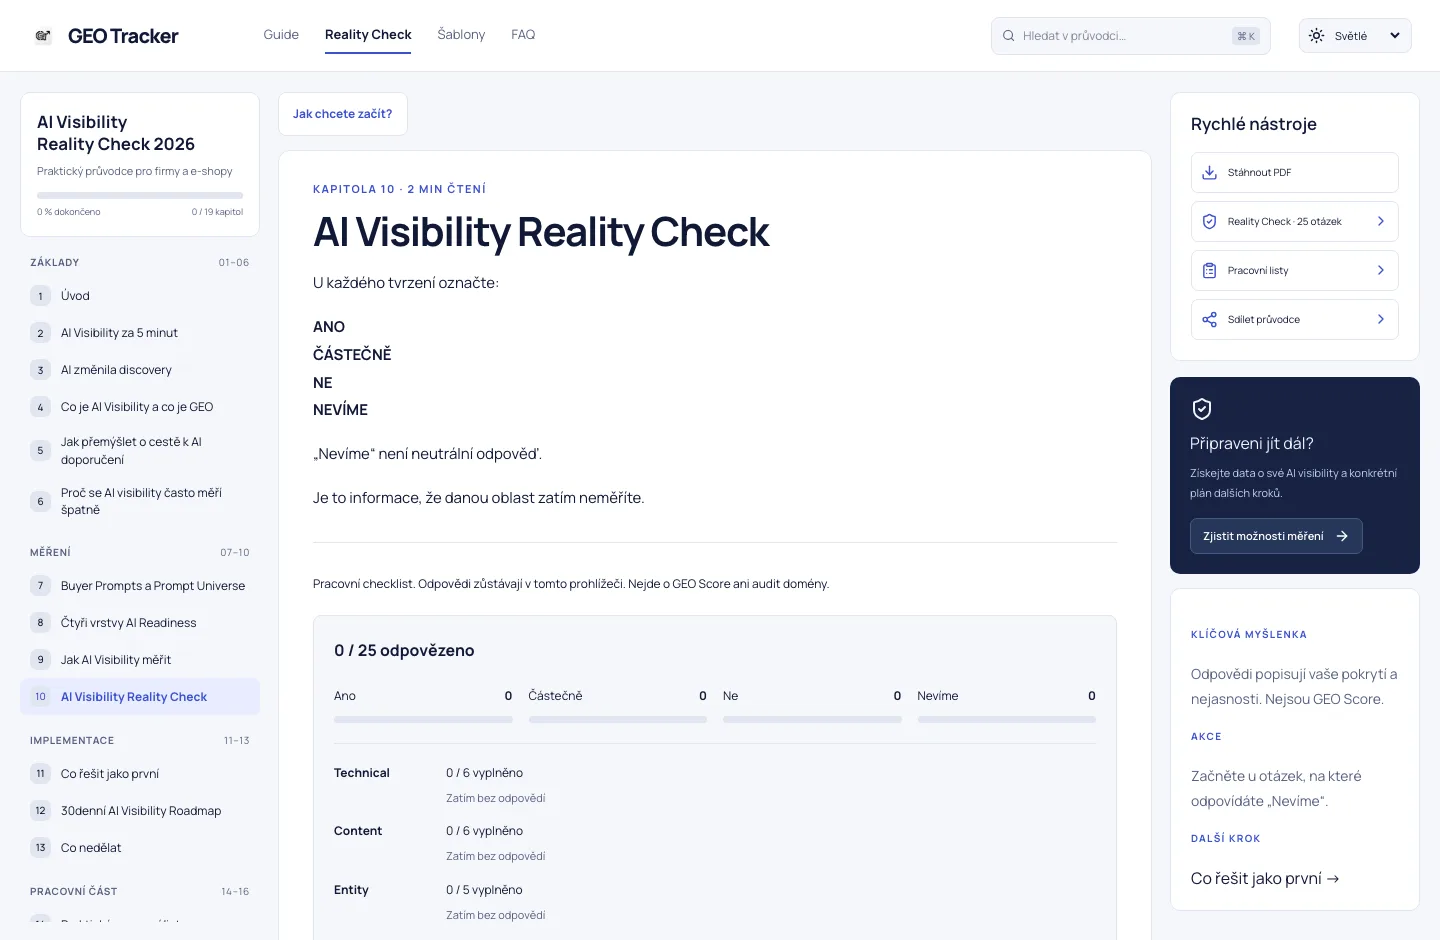The height and width of the screenshot is (940, 1440).
Task: Click the shield icon beside Reality Check · 25 otázek
Action: click(x=1209, y=221)
